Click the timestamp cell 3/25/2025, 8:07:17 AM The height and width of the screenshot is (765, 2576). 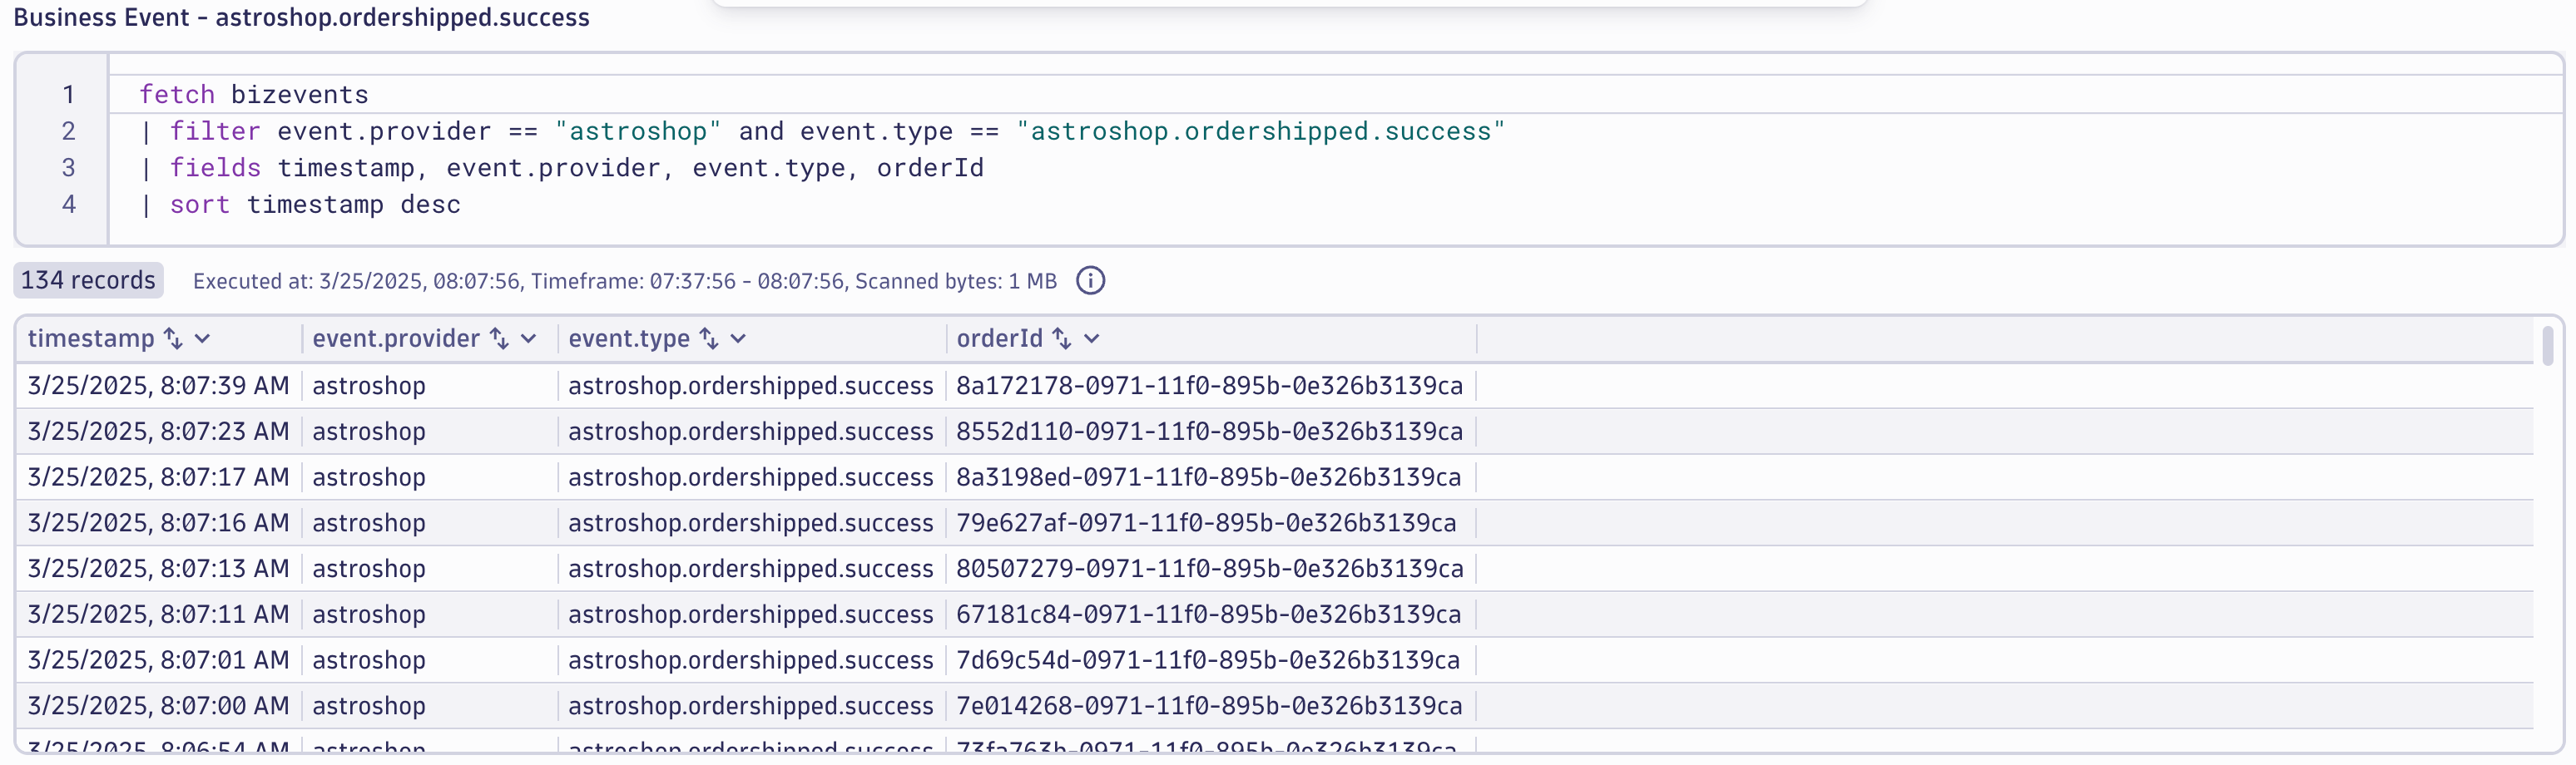[x=158, y=478]
